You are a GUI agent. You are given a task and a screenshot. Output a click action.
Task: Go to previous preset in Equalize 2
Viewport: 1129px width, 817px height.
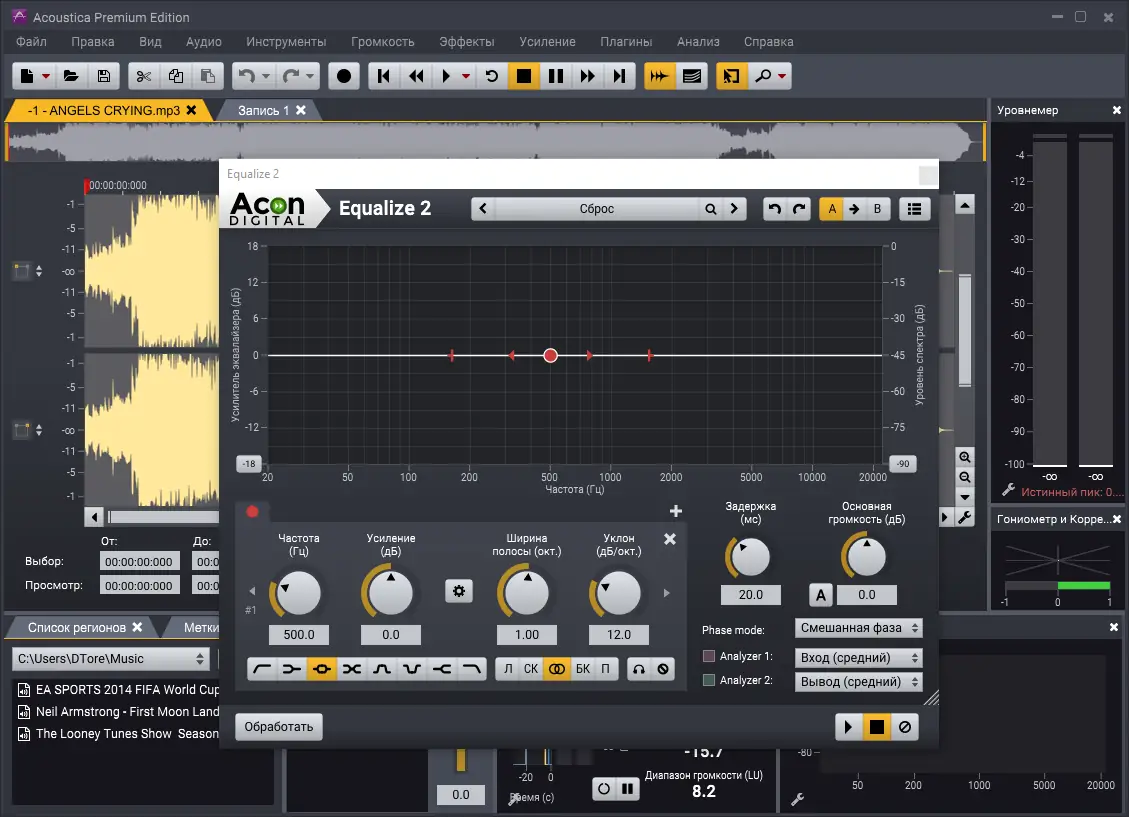pos(483,209)
